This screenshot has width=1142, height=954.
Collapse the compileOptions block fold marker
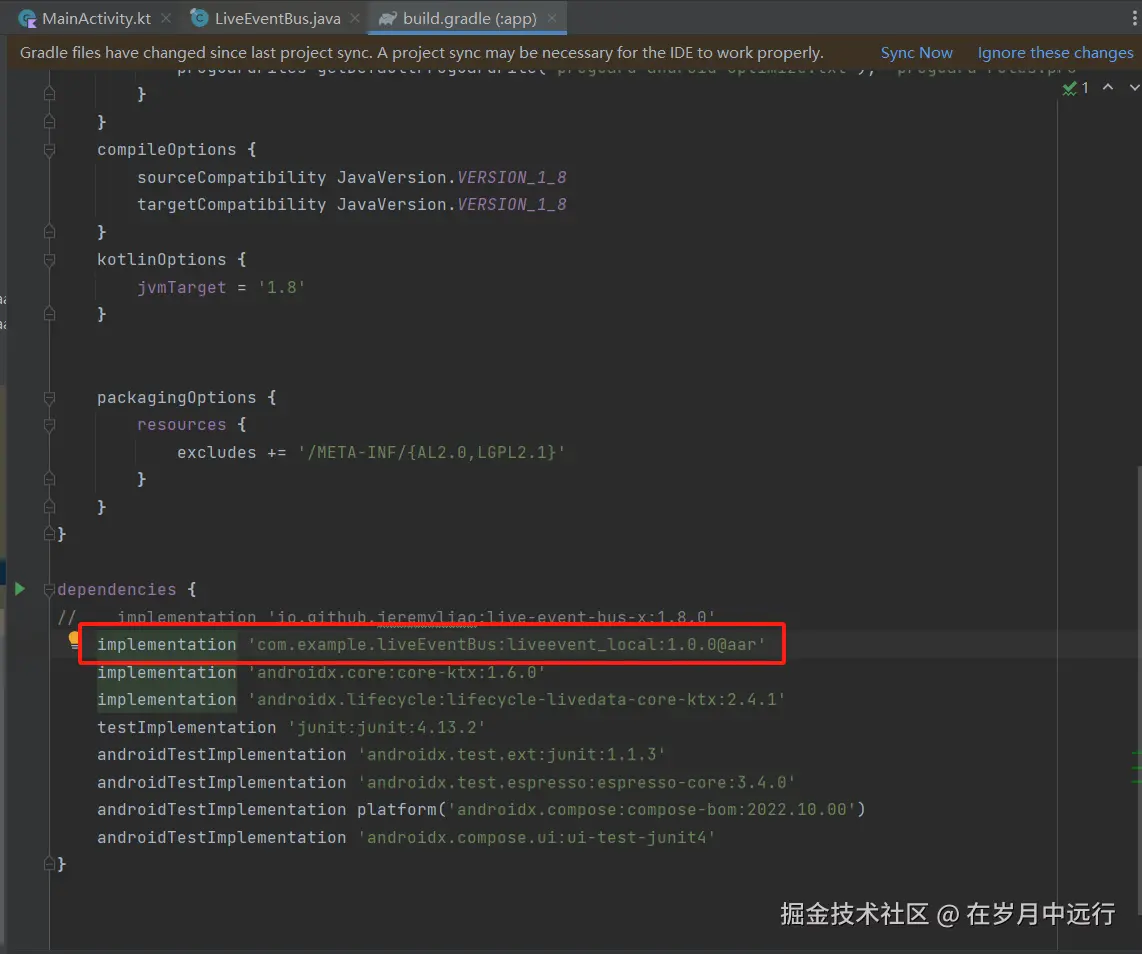click(x=50, y=150)
